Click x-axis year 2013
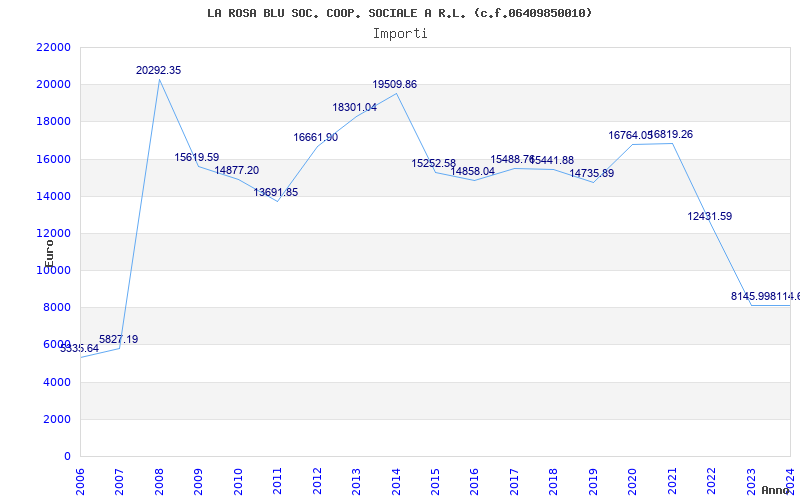 pyautogui.click(x=356, y=481)
